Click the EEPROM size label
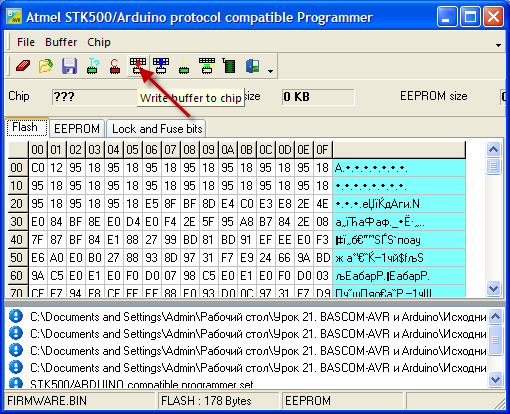The width and height of the screenshot is (510, 414). (x=434, y=96)
